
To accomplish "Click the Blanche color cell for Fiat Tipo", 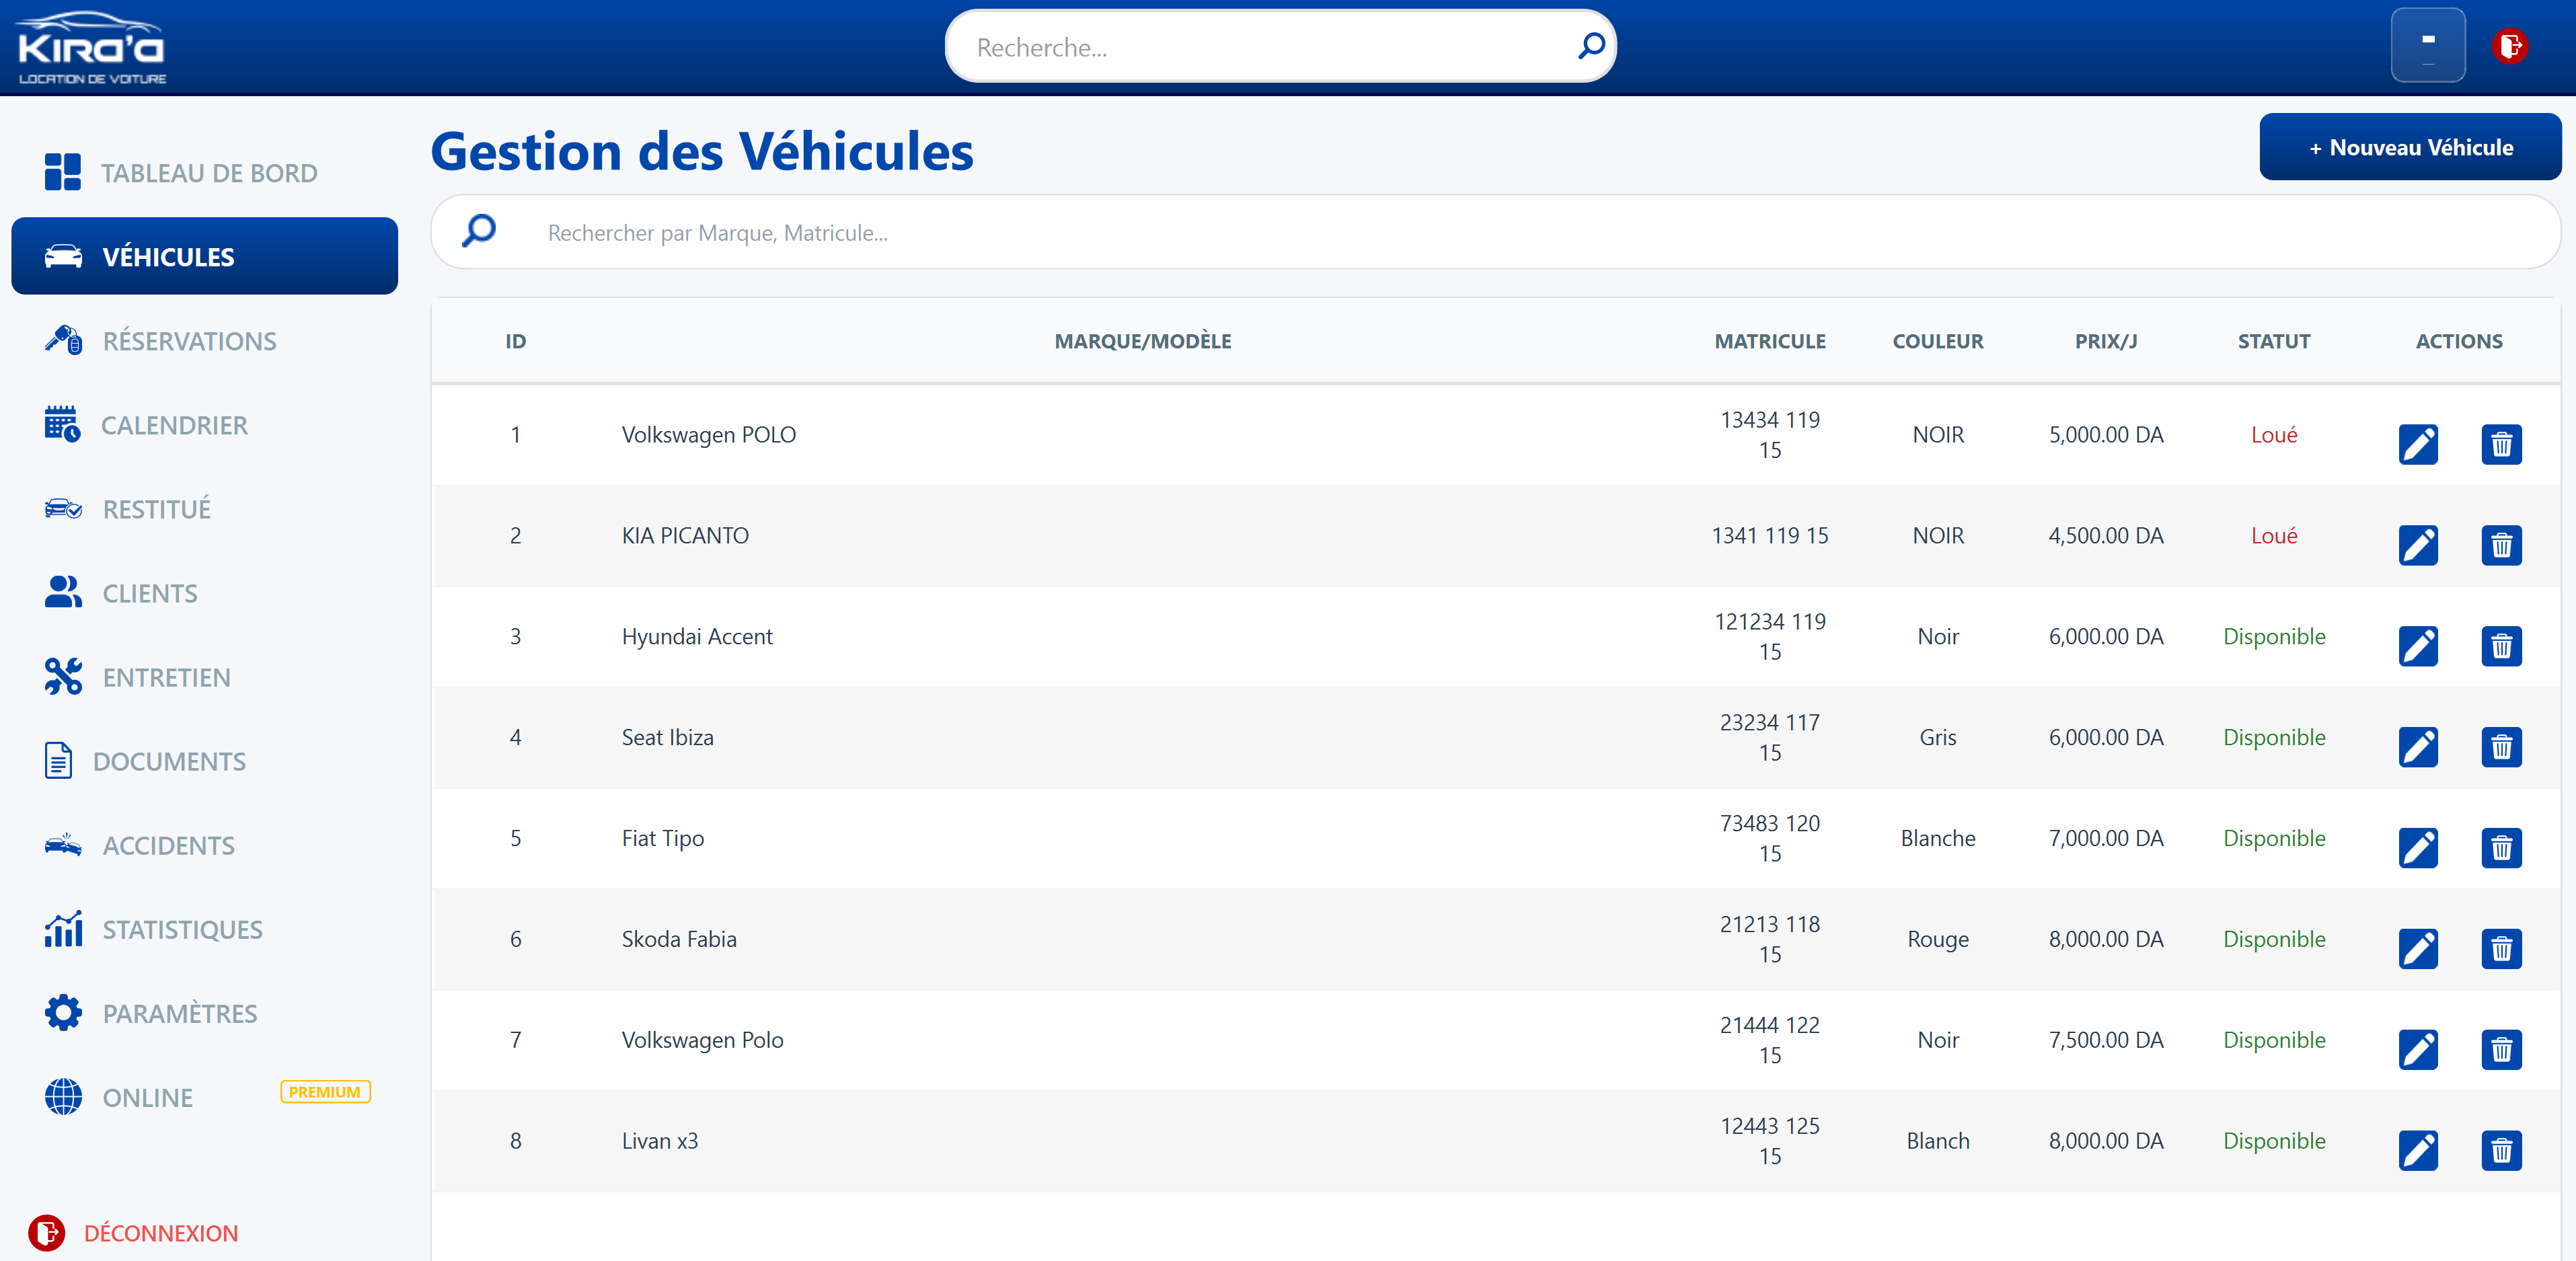I will point(1938,838).
